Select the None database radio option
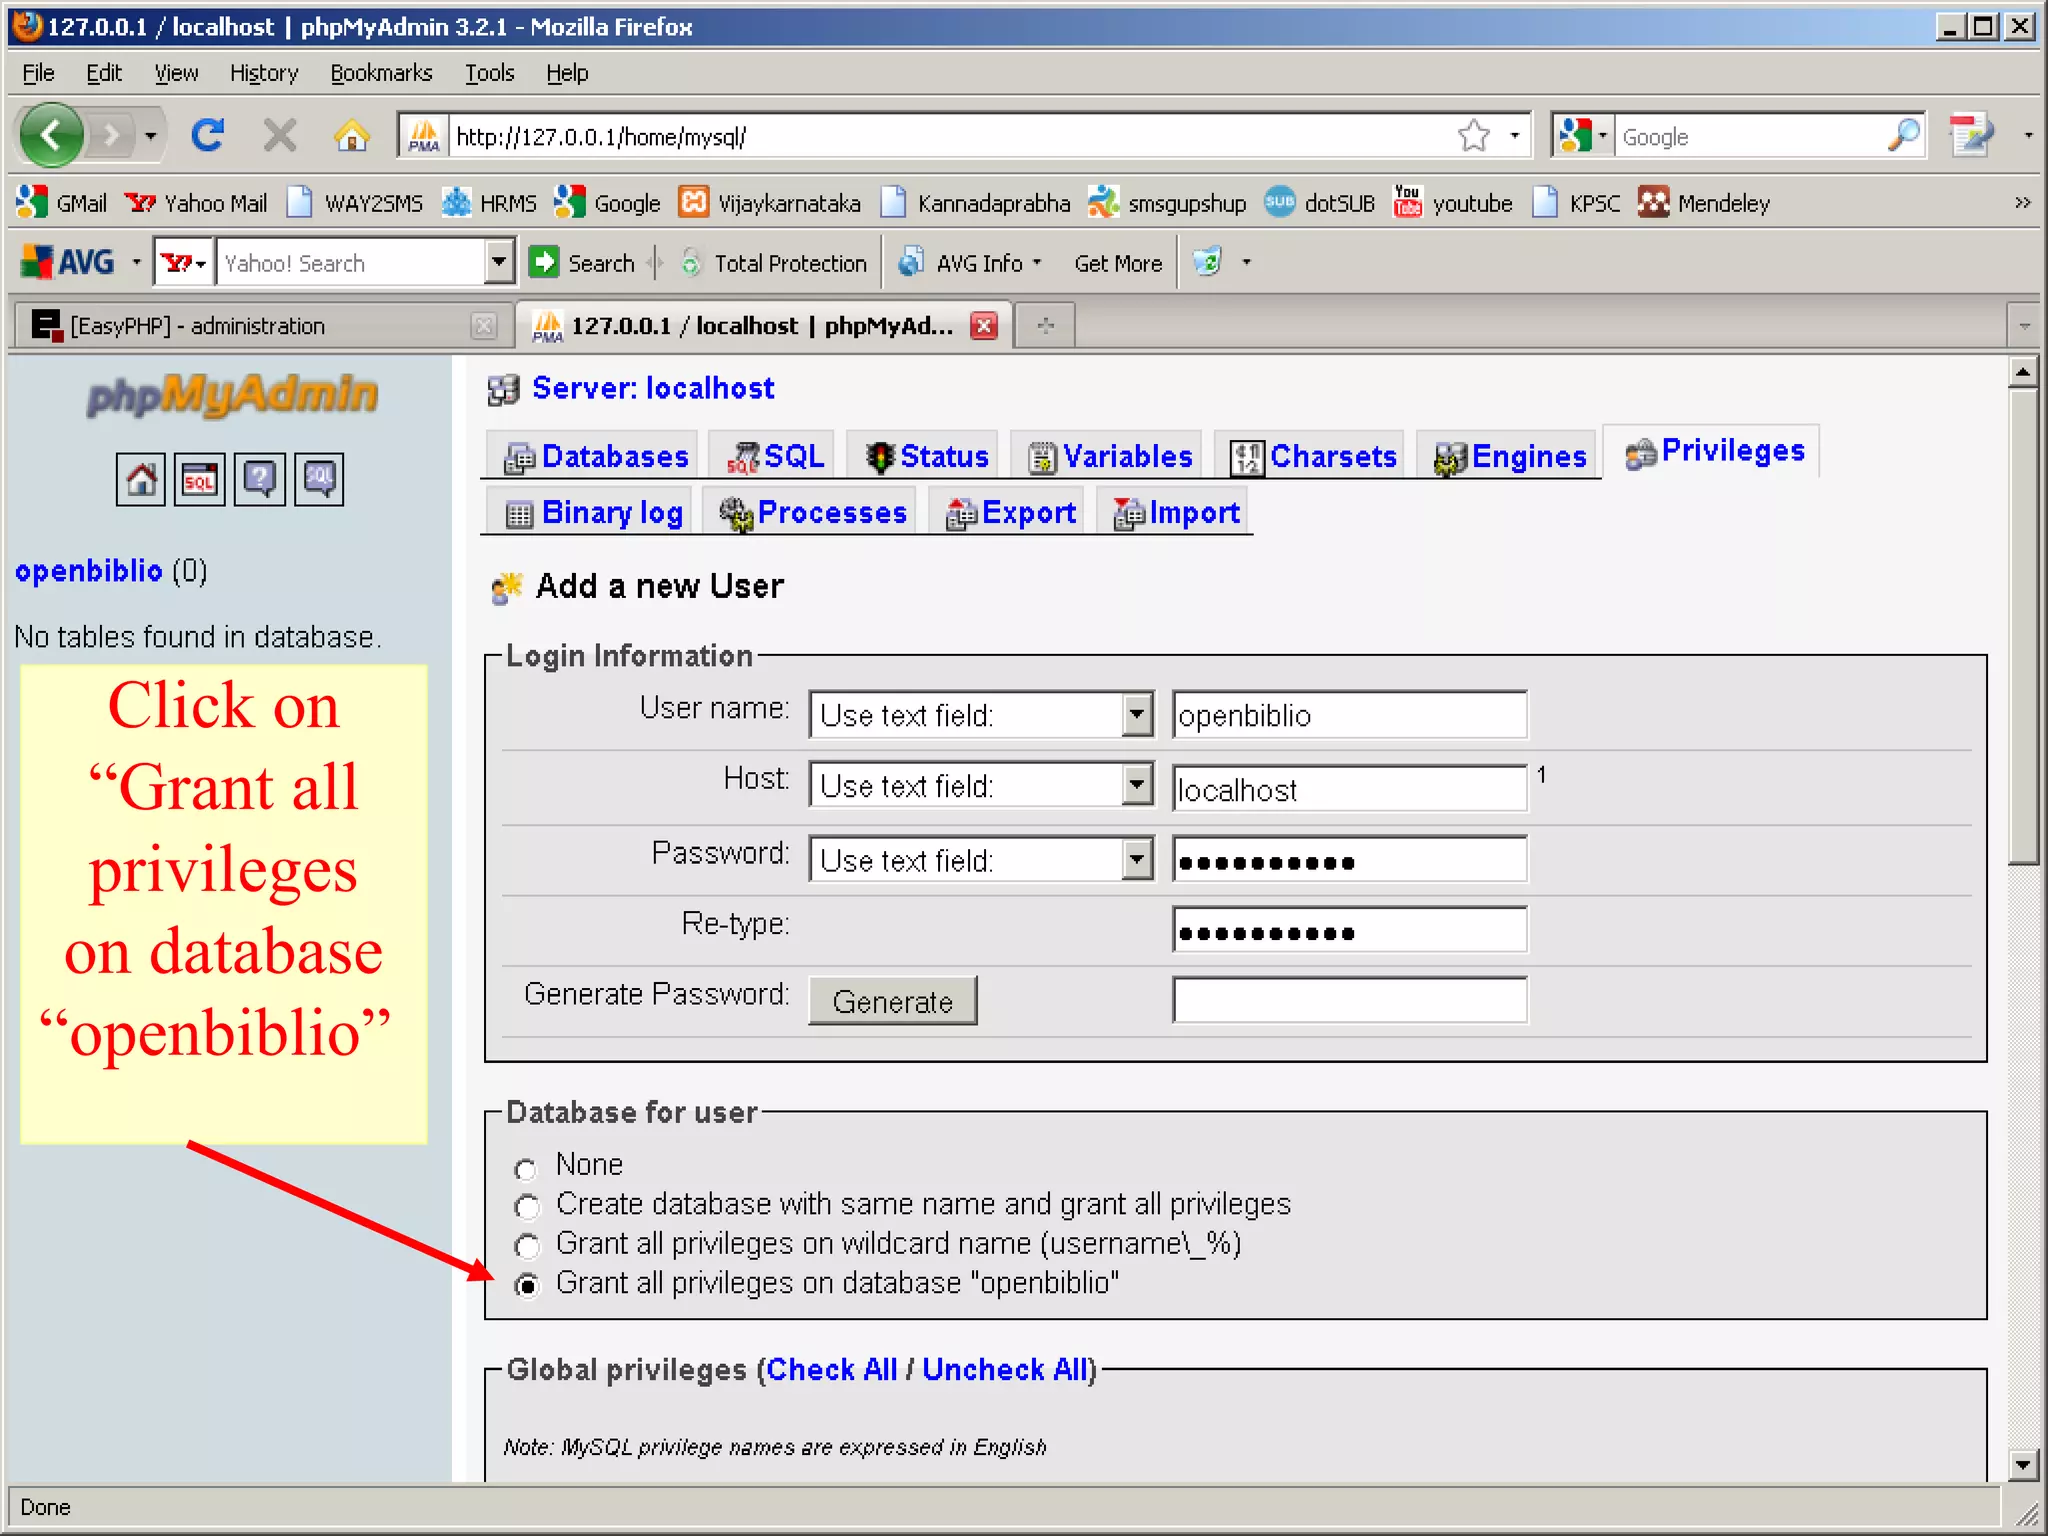Viewport: 2048px width, 1536px height. 526,1168
